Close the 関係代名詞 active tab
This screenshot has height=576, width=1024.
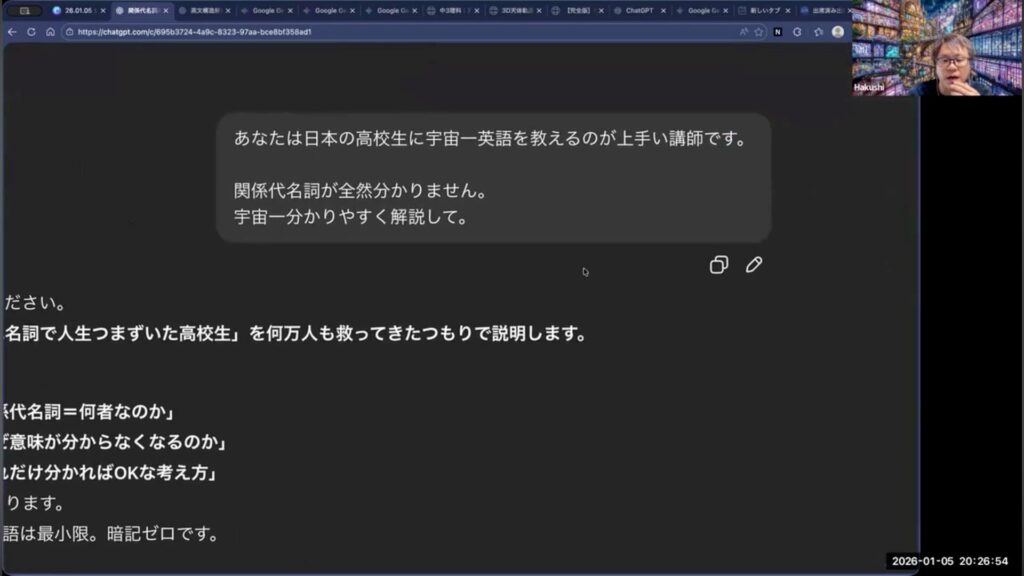click(166, 10)
